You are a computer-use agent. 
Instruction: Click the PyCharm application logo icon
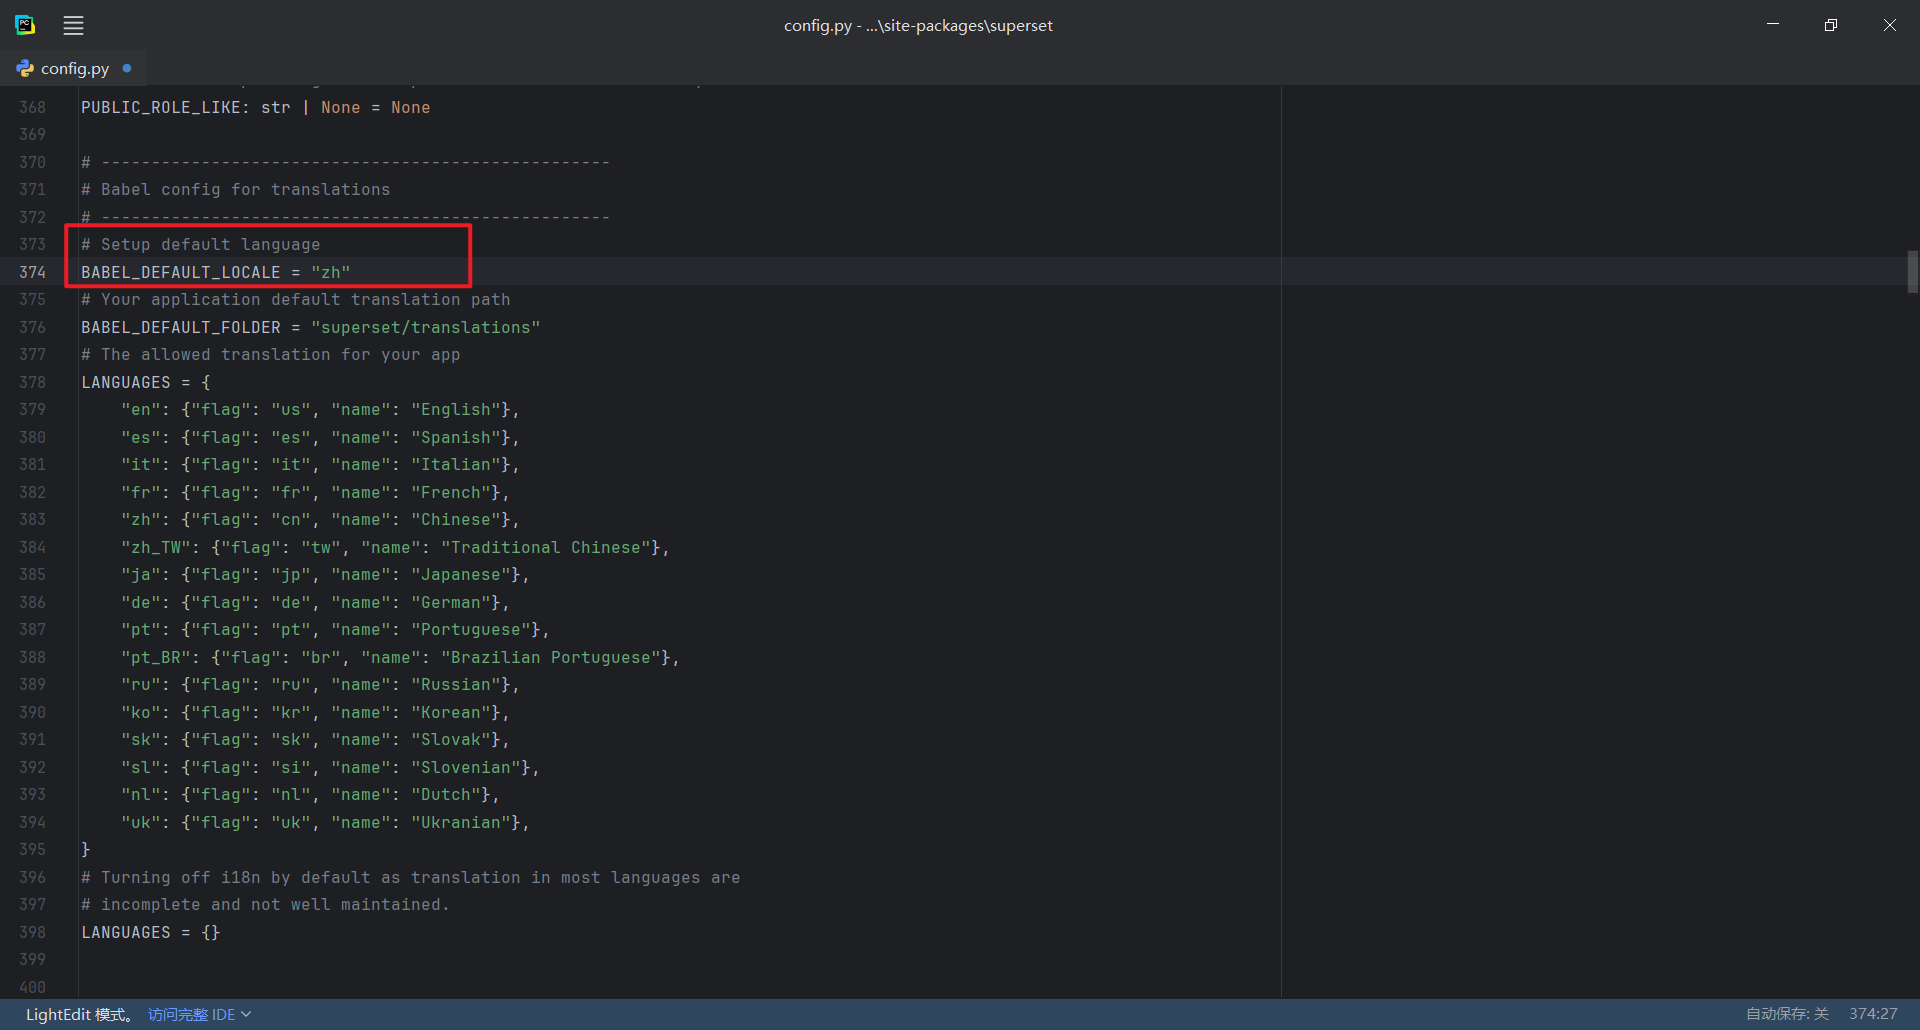pyautogui.click(x=25, y=25)
